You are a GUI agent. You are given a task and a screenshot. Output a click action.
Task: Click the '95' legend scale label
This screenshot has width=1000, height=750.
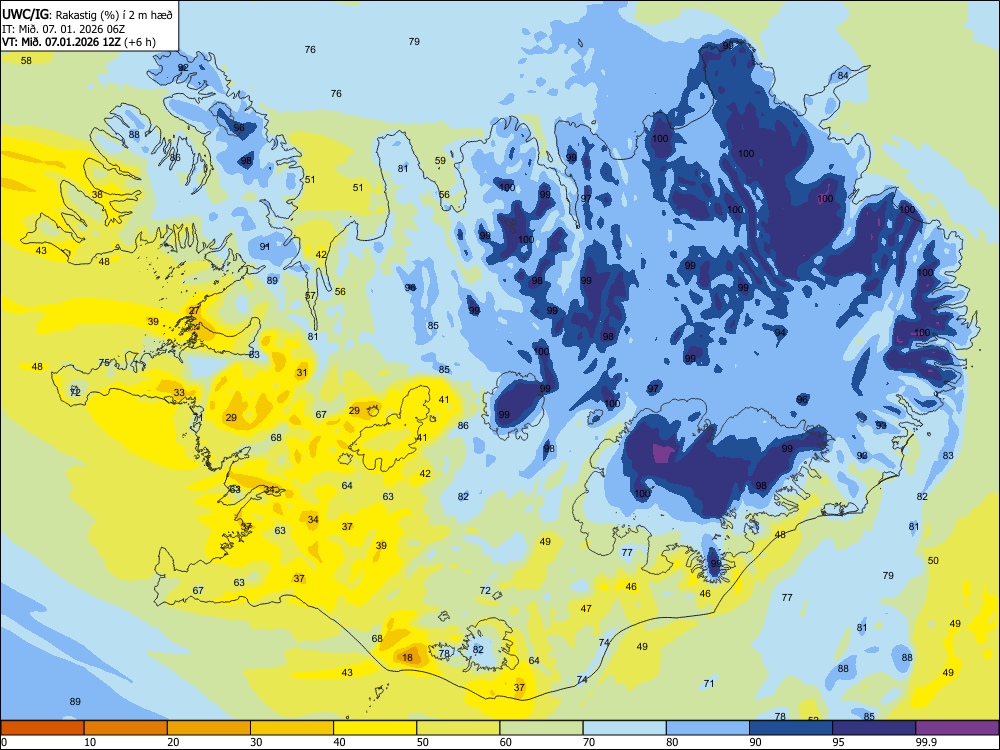pyautogui.click(x=839, y=742)
